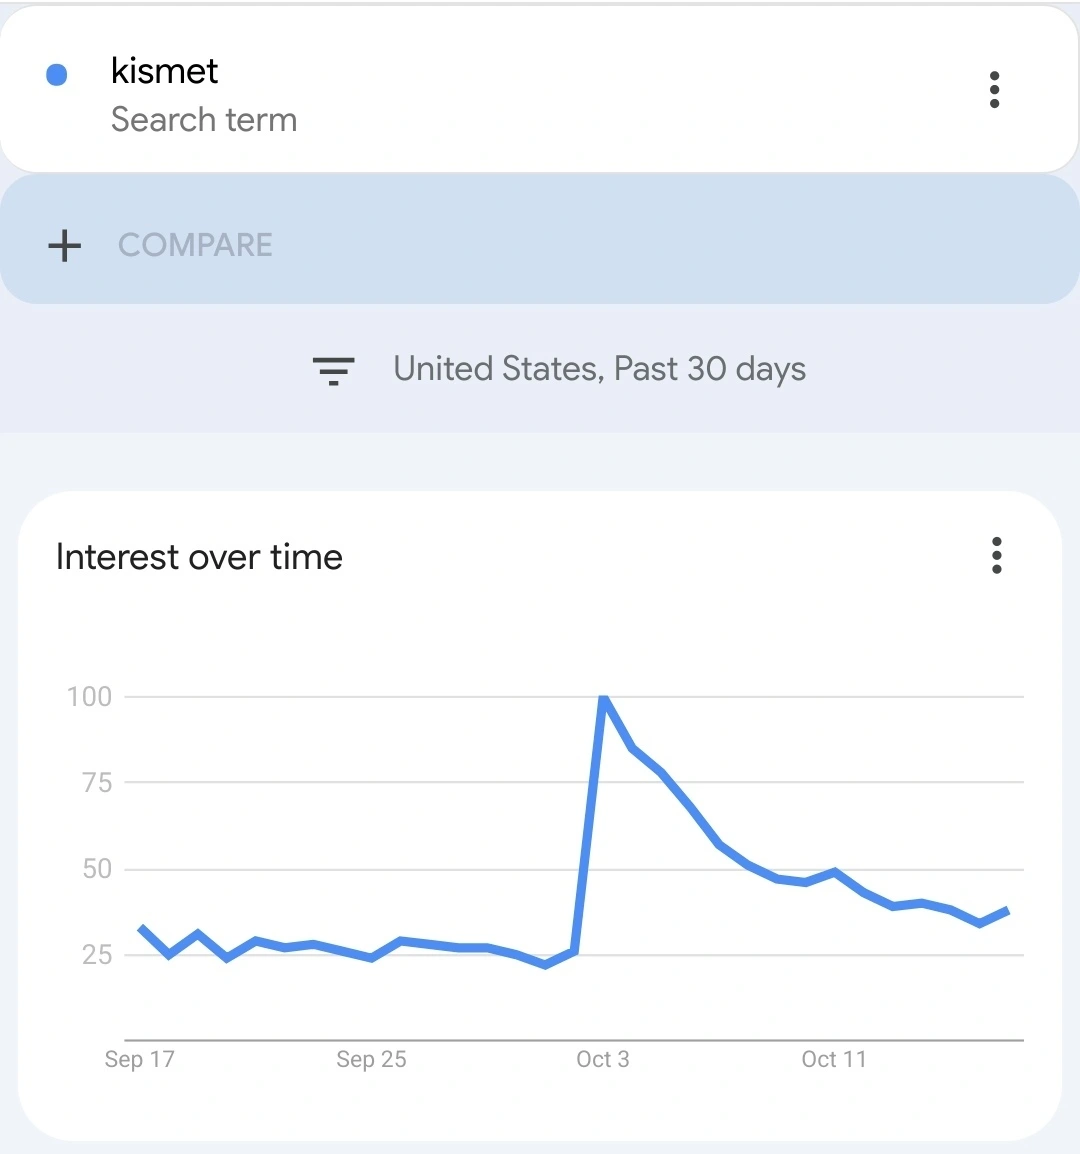Tap the filter lines icon
This screenshot has height=1154, width=1080.
pyautogui.click(x=334, y=370)
